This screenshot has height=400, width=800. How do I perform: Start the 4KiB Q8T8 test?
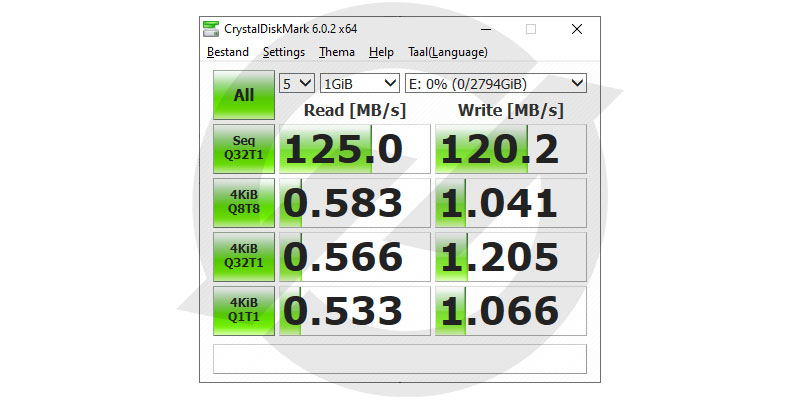click(x=244, y=203)
